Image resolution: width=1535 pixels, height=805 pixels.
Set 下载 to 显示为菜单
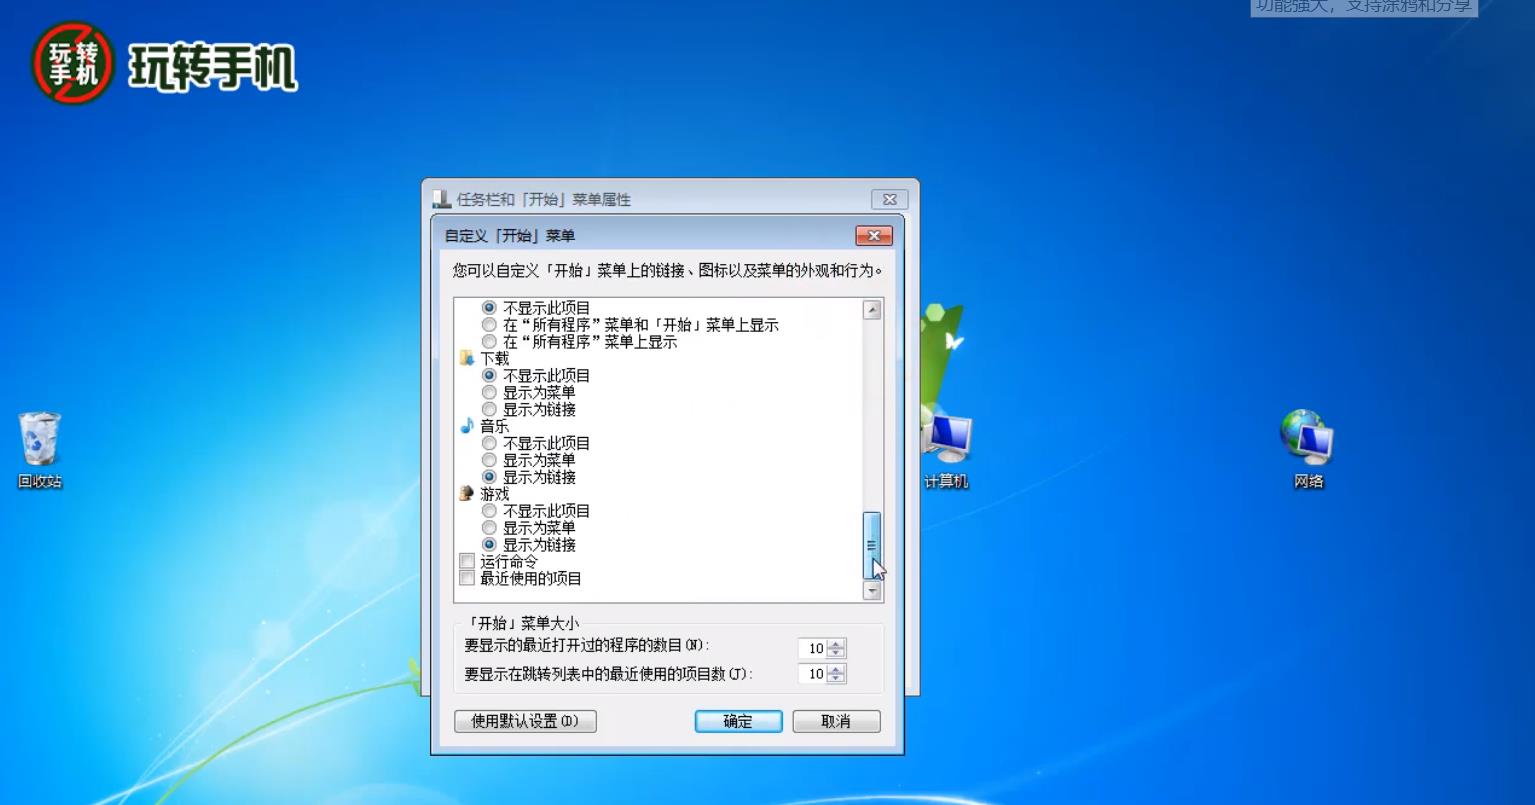pyautogui.click(x=489, y=392)
